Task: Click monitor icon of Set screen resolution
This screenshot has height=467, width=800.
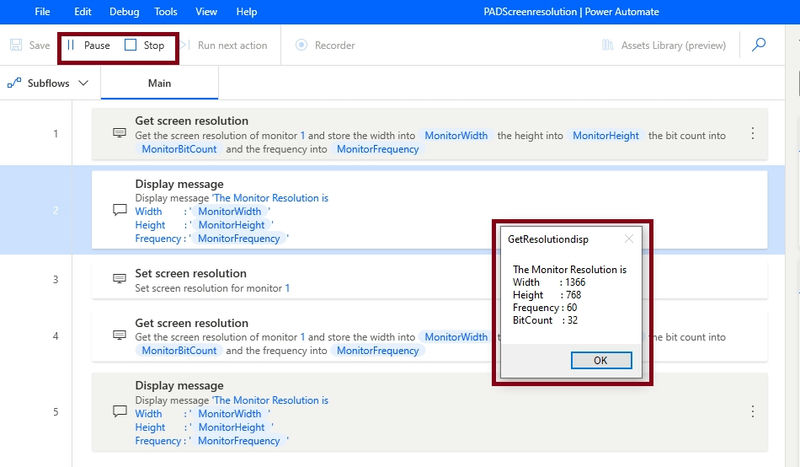Action: 119,279
